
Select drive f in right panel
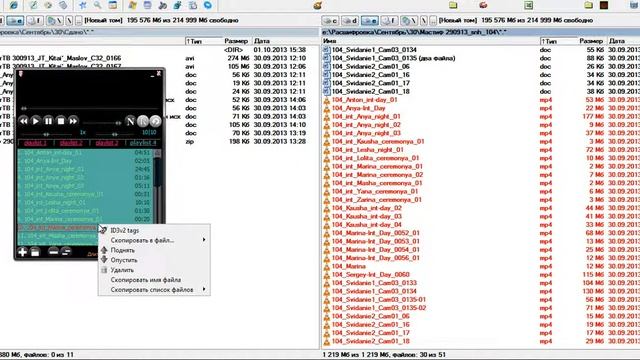[x=389, y=20]
